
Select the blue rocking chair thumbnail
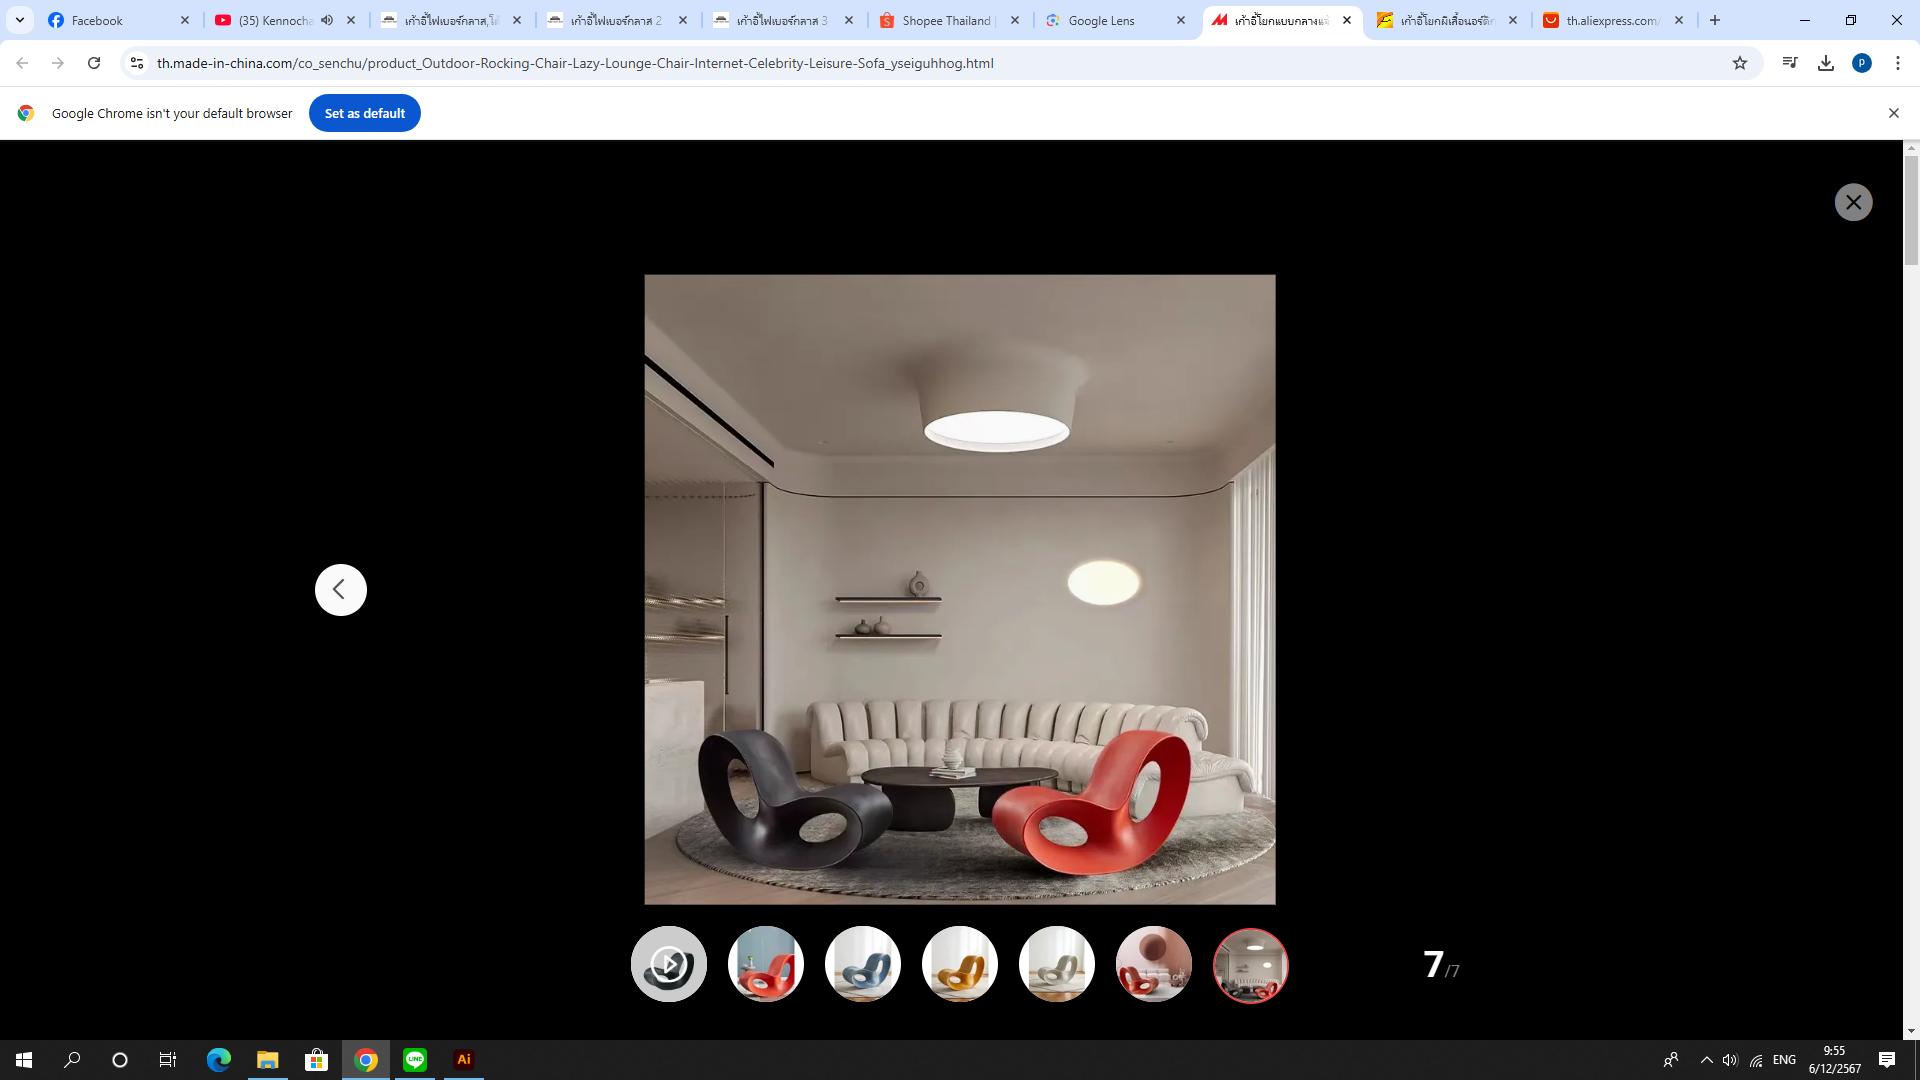[x=862, y=964]
